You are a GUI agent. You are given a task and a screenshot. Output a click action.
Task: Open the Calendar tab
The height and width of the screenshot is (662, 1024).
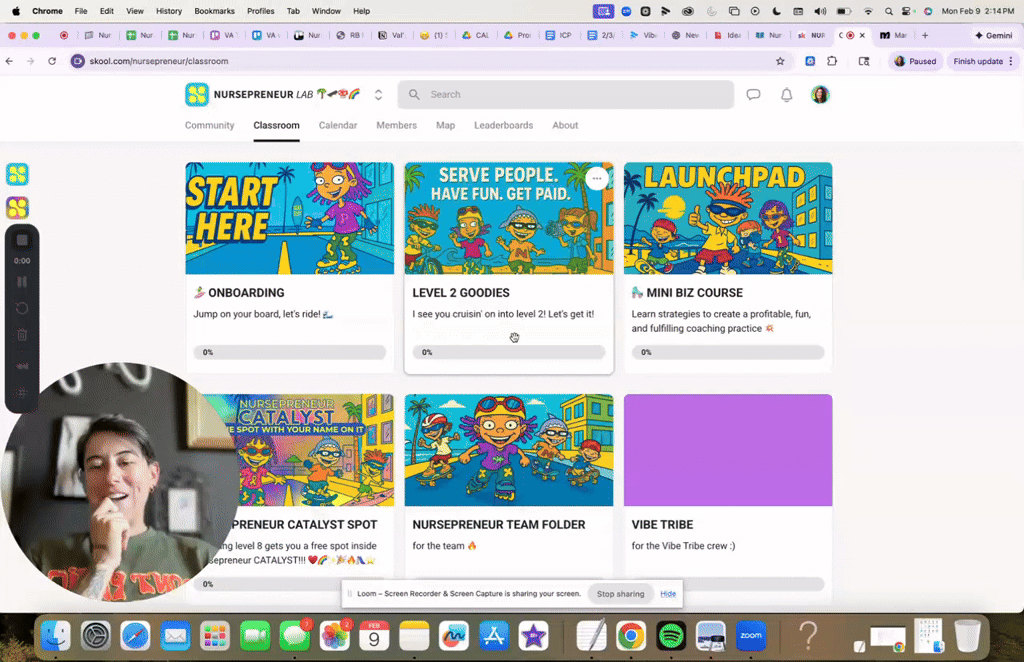(338, 125)
